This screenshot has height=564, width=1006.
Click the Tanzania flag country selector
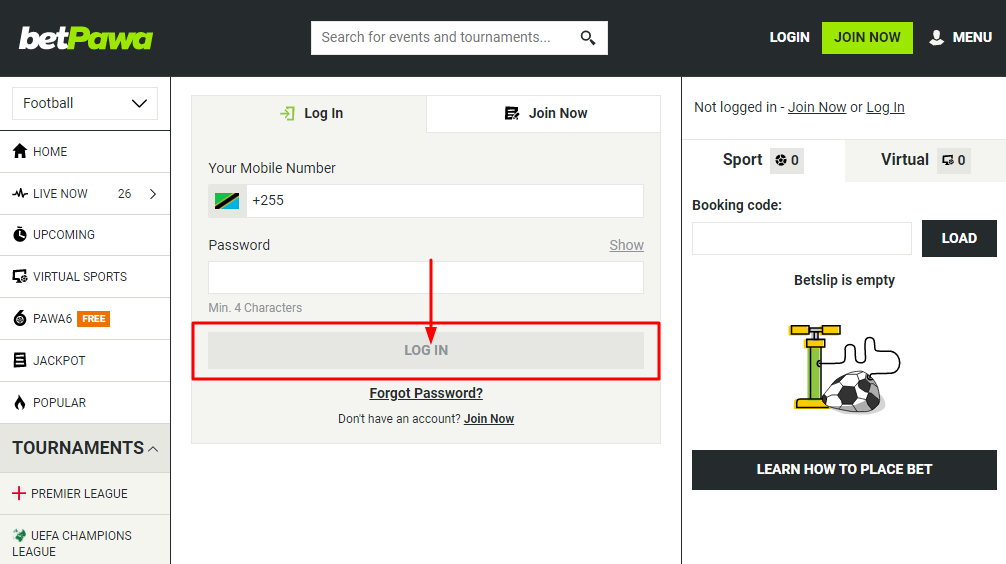click(227, 201)
